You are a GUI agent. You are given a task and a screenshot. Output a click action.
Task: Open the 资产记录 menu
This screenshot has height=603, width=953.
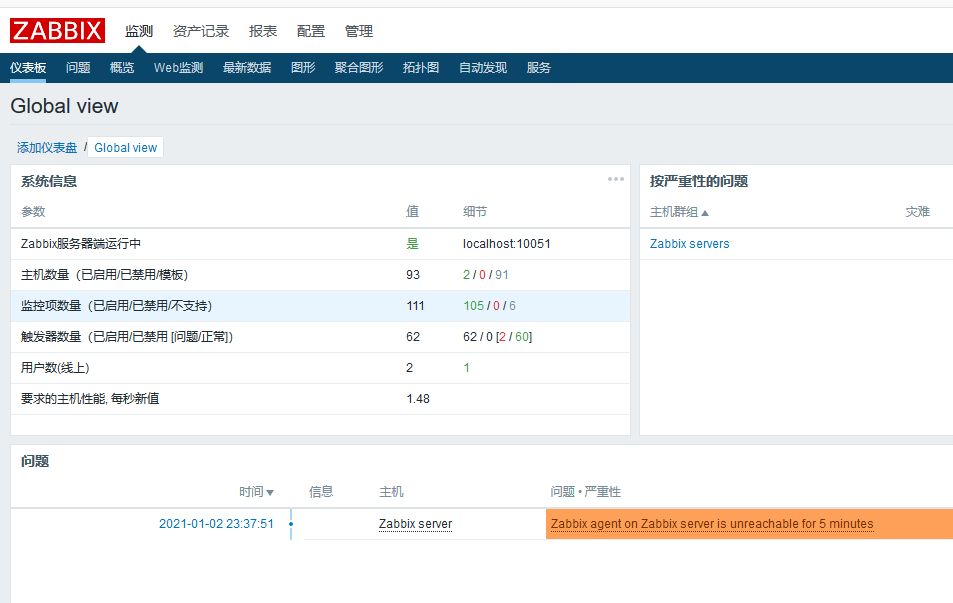(x=201, y=31)
